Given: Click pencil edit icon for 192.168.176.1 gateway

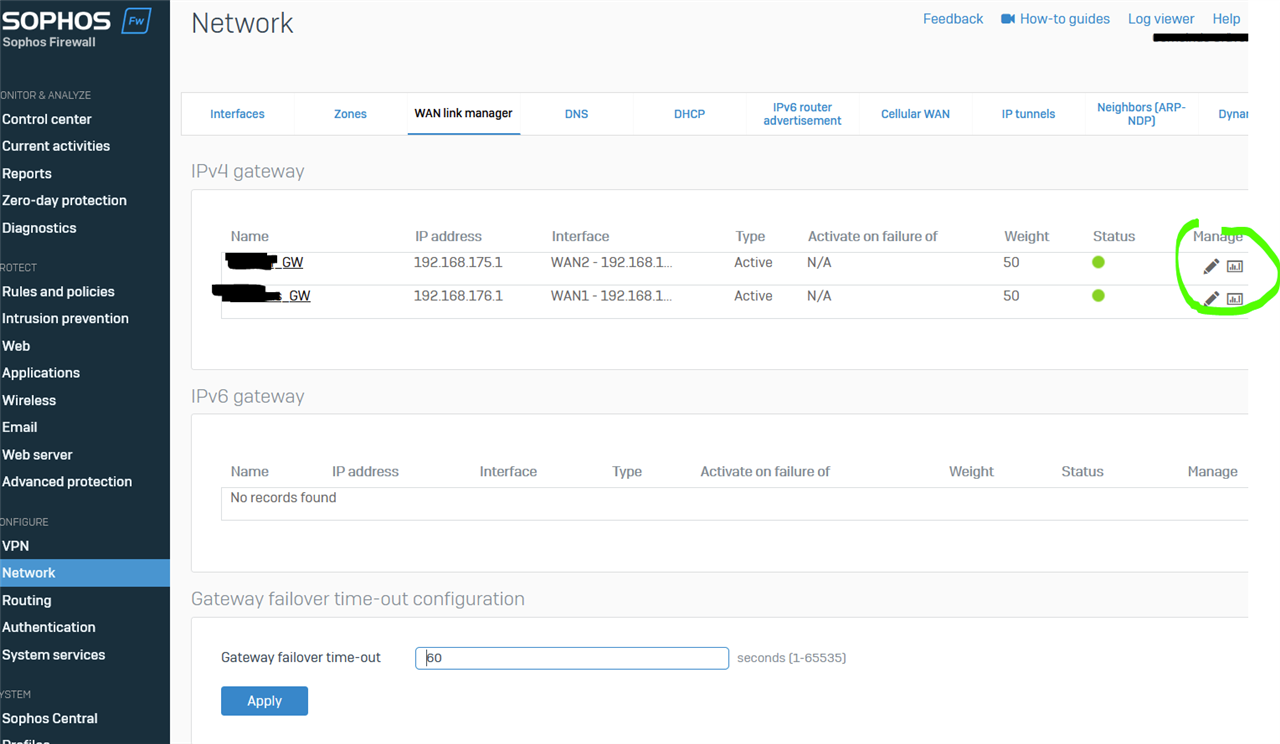Looking at the screenshot, I should click(1210, 299).
